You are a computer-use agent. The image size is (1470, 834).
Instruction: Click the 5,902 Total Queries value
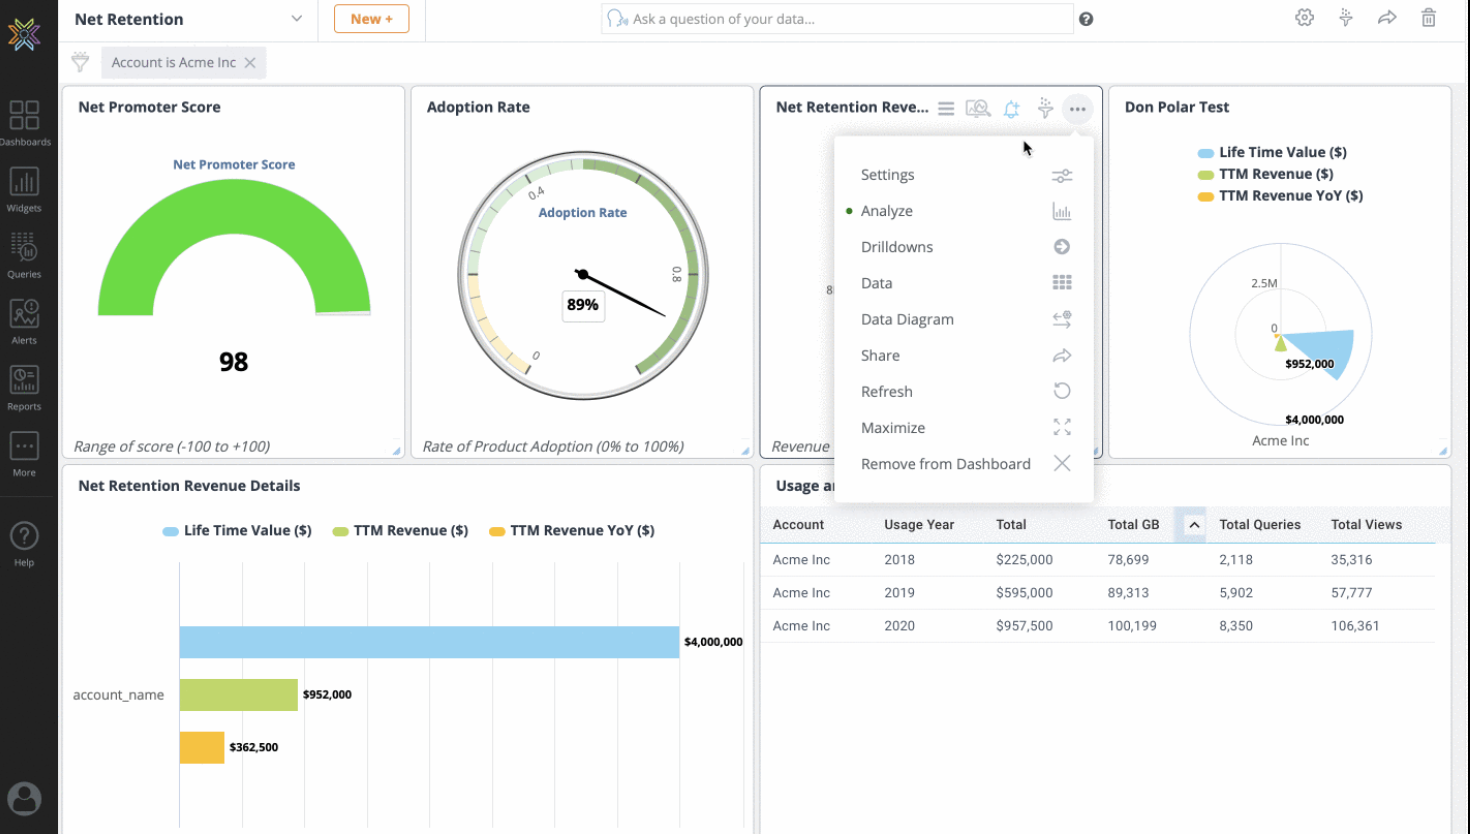tap(1236, 593)
